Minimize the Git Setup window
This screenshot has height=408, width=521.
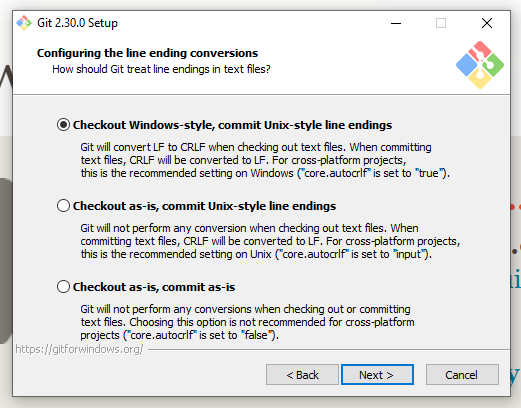396,23
